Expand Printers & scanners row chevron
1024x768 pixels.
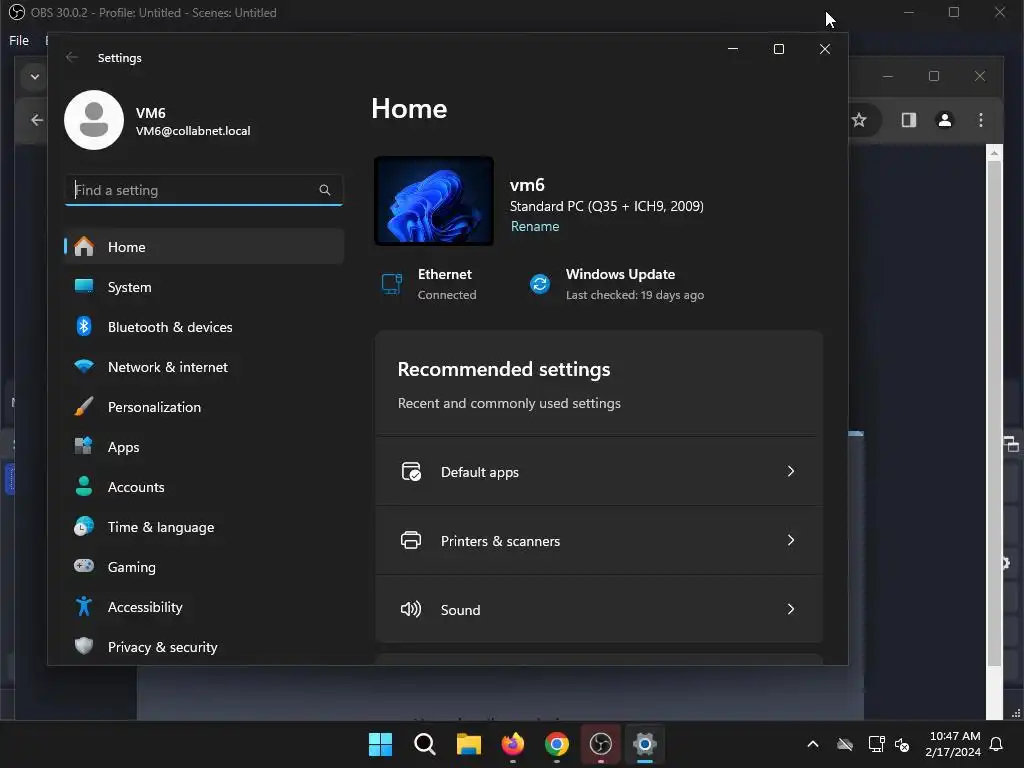click(x=791, y=540)
